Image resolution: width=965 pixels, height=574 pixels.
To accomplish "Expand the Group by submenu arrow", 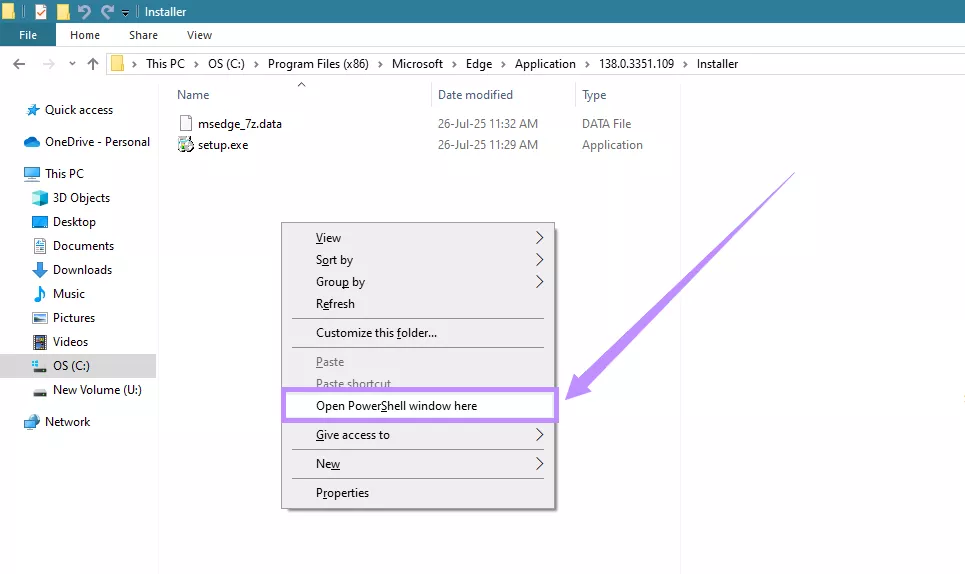I will 539,282.
